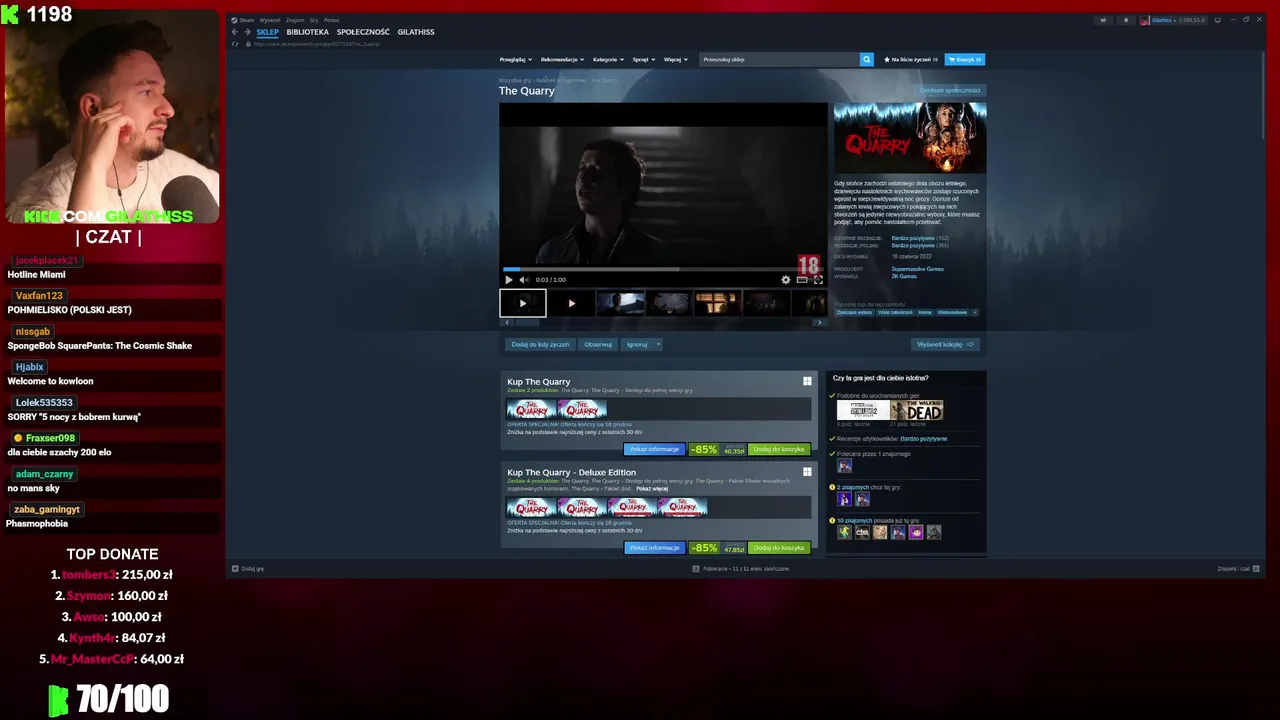1280x720 pixels.
Task: Mute the trailer with the speaker icon
Action: pyautogui.click(x=523, y=280)
